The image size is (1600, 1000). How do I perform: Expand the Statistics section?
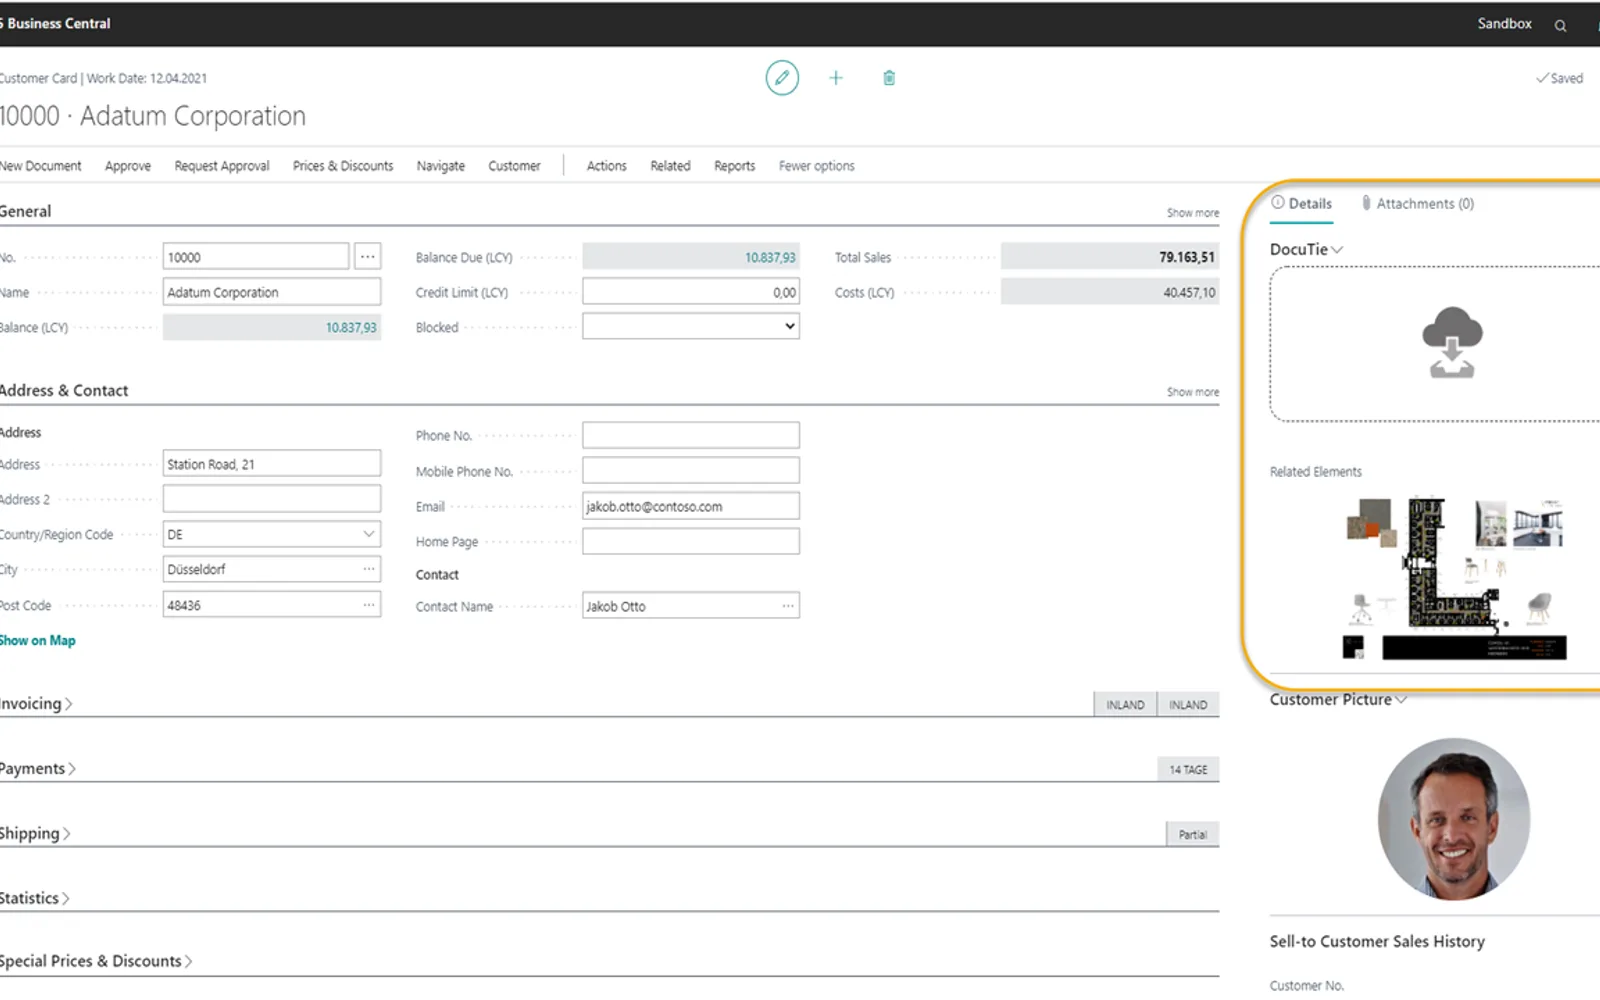(35, 898)
